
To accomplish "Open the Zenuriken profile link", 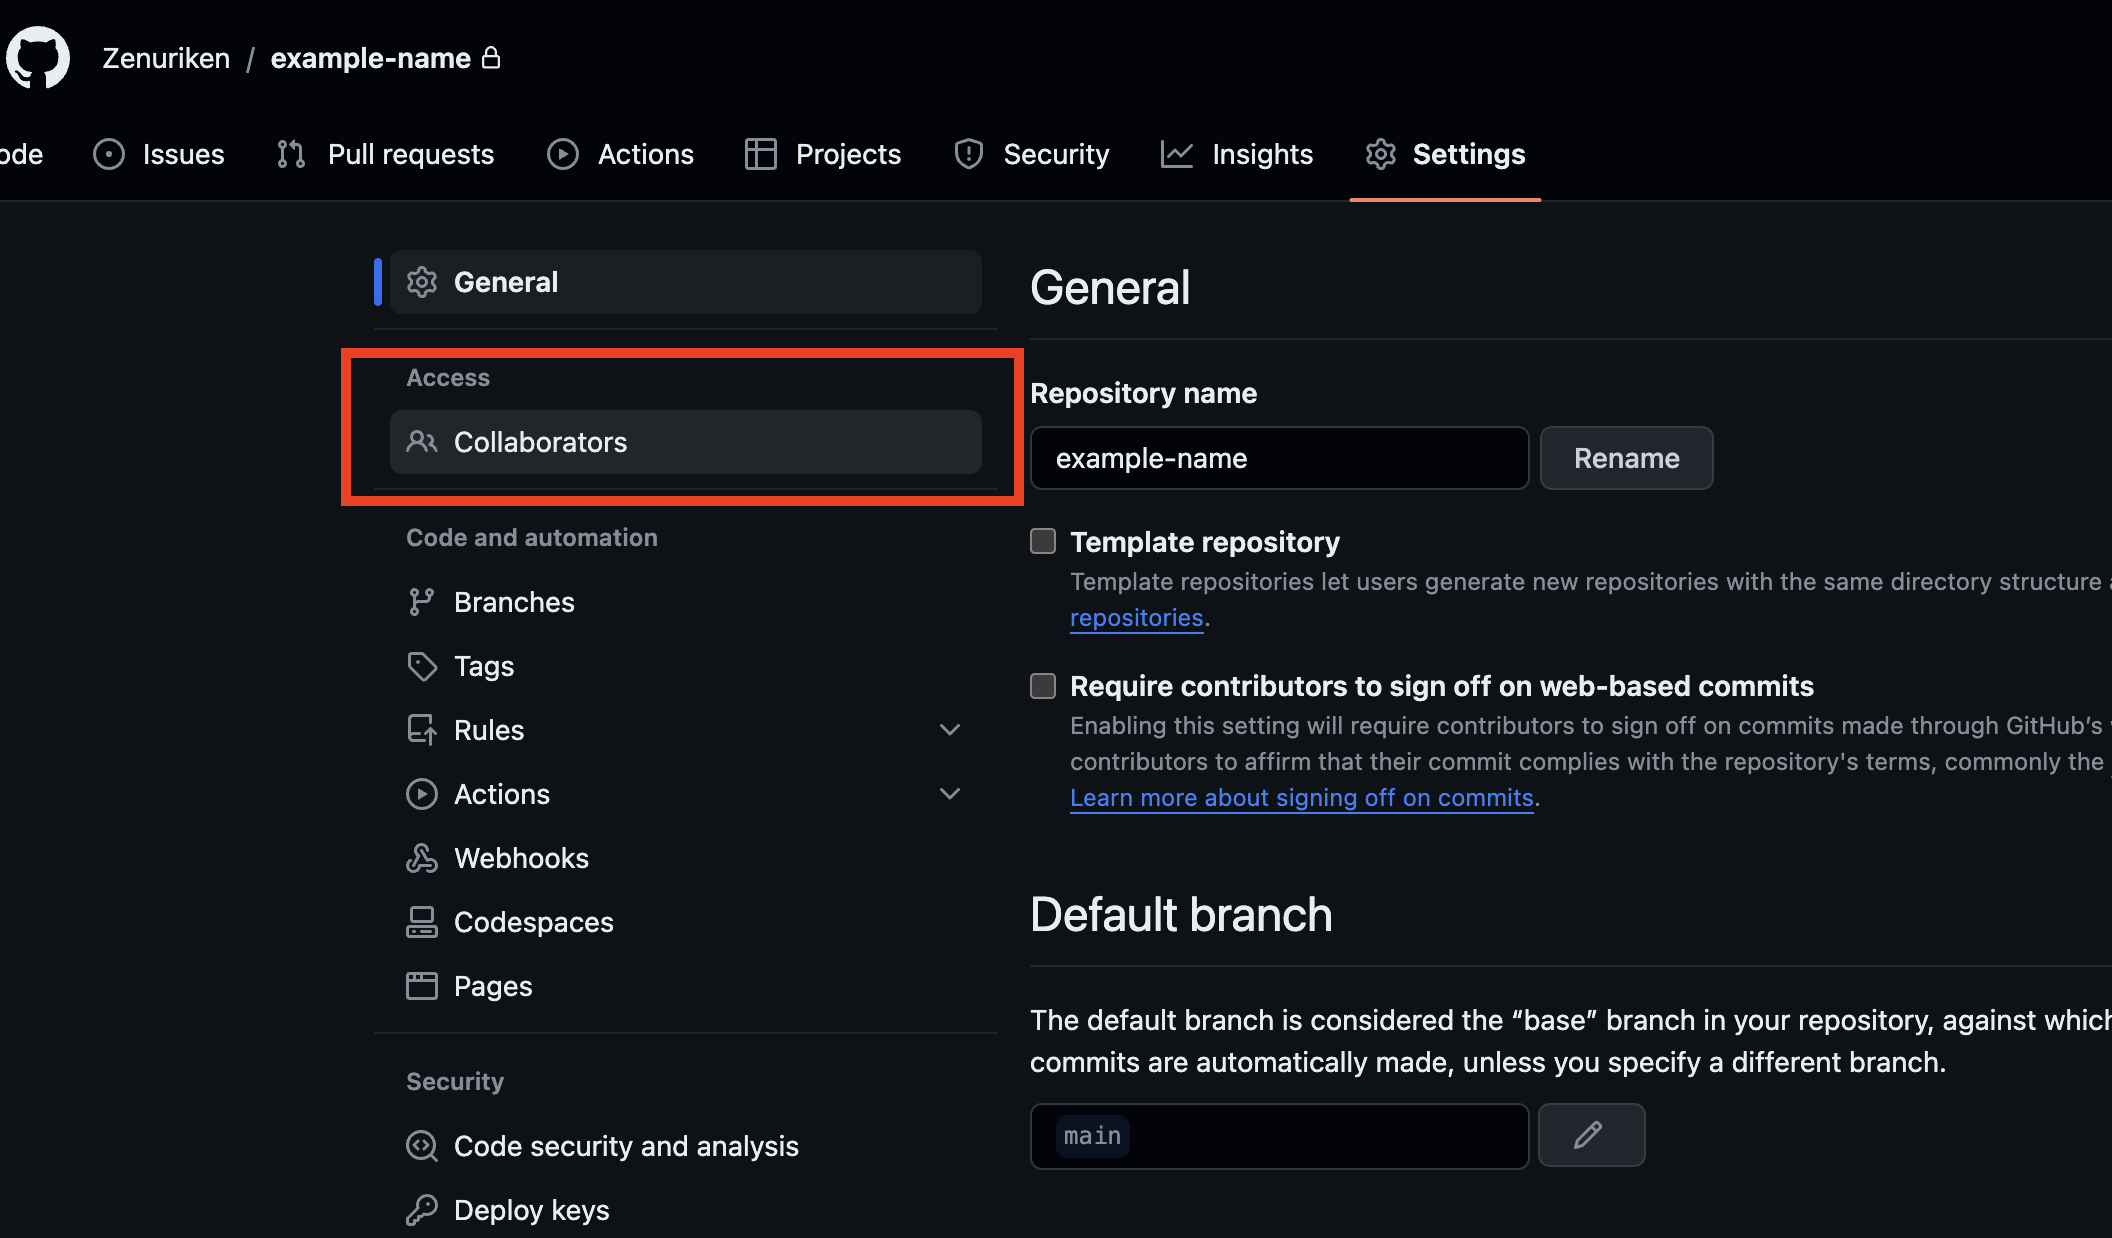I will [x=166, y=58].
